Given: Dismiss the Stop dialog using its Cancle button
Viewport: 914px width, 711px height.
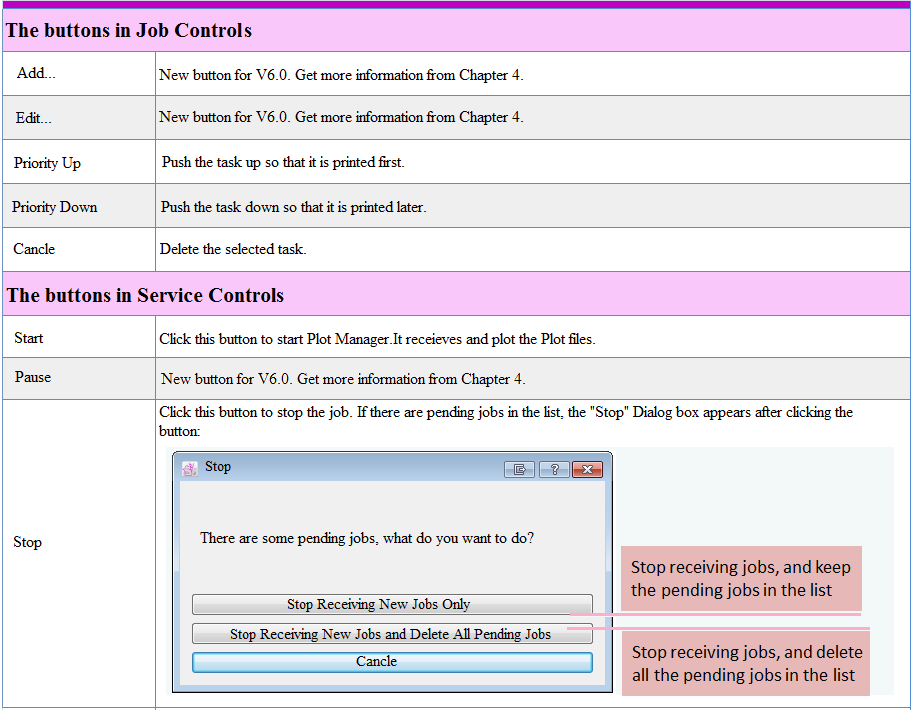Looking at the screenshot, I should click(x=391, y=662).
